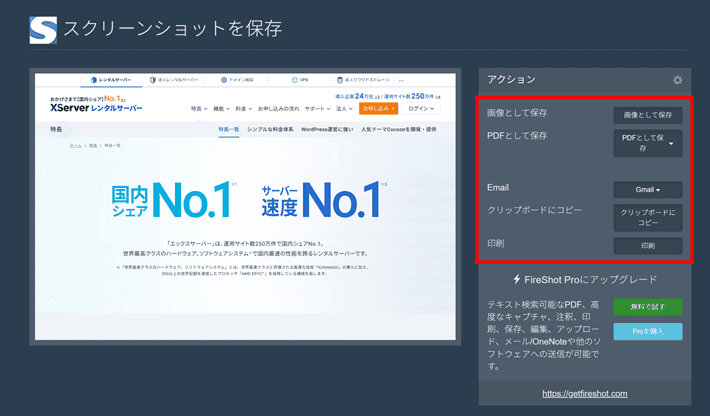Click the スクリーンショットを保存 page title
The width and height of the screenshot is (710, 416).
tap(173, 29)
